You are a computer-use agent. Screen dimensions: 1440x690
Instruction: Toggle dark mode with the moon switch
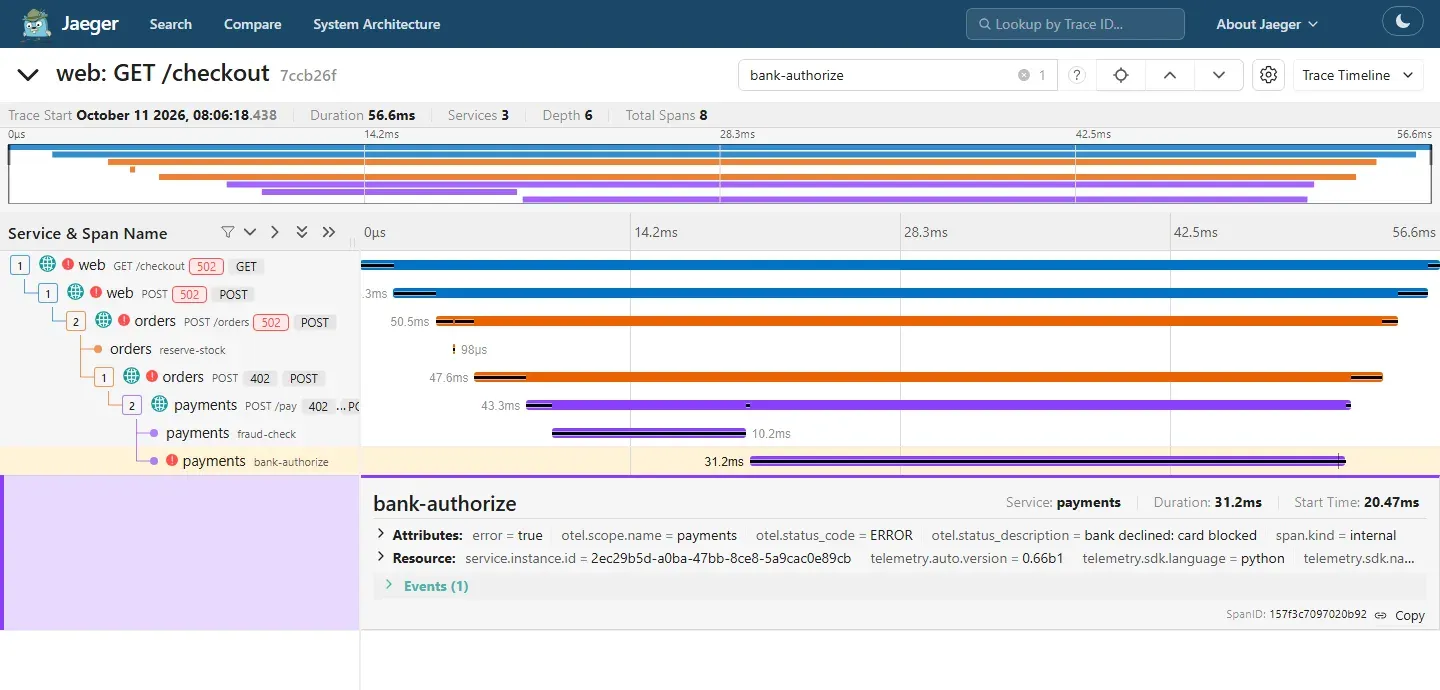click(x=1402, y=21)
